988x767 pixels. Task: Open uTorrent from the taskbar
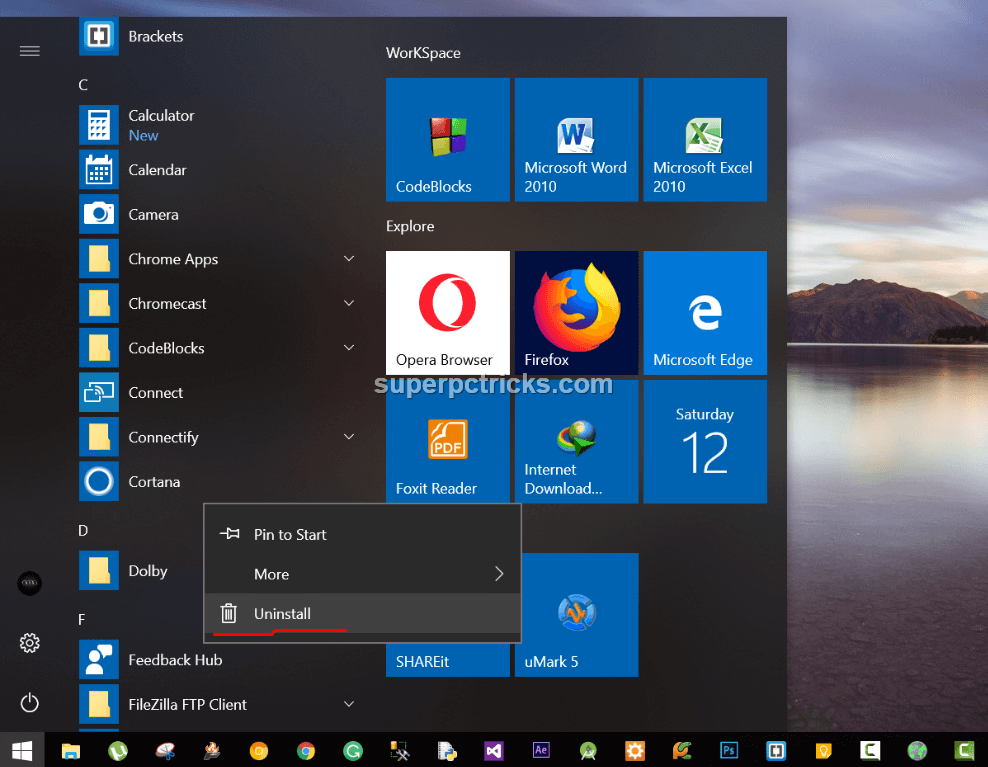[118, 751]
